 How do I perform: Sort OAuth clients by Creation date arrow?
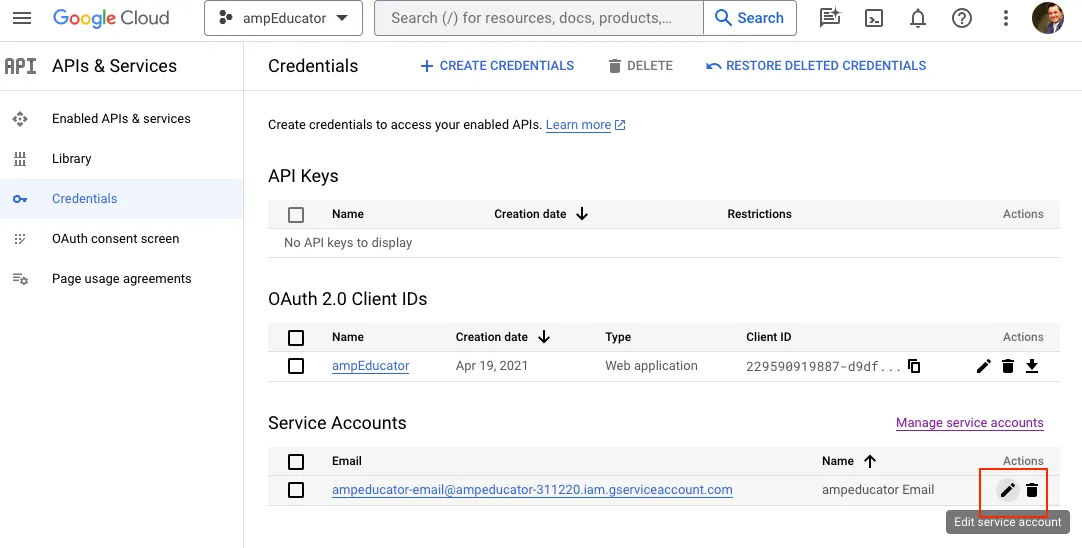[x=544, y=337]
